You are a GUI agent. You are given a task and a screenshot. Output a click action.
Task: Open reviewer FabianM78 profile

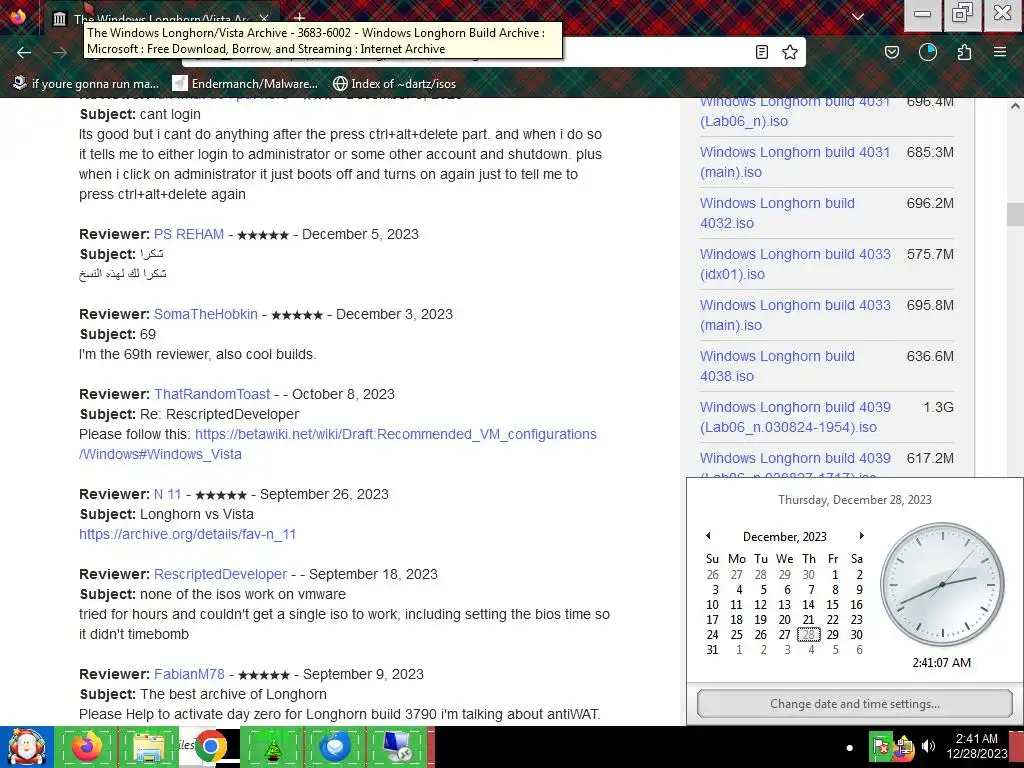189,674
